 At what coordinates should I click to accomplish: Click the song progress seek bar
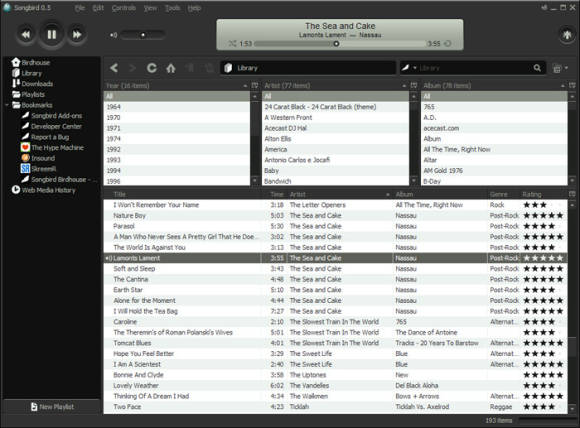pos(340,44)
